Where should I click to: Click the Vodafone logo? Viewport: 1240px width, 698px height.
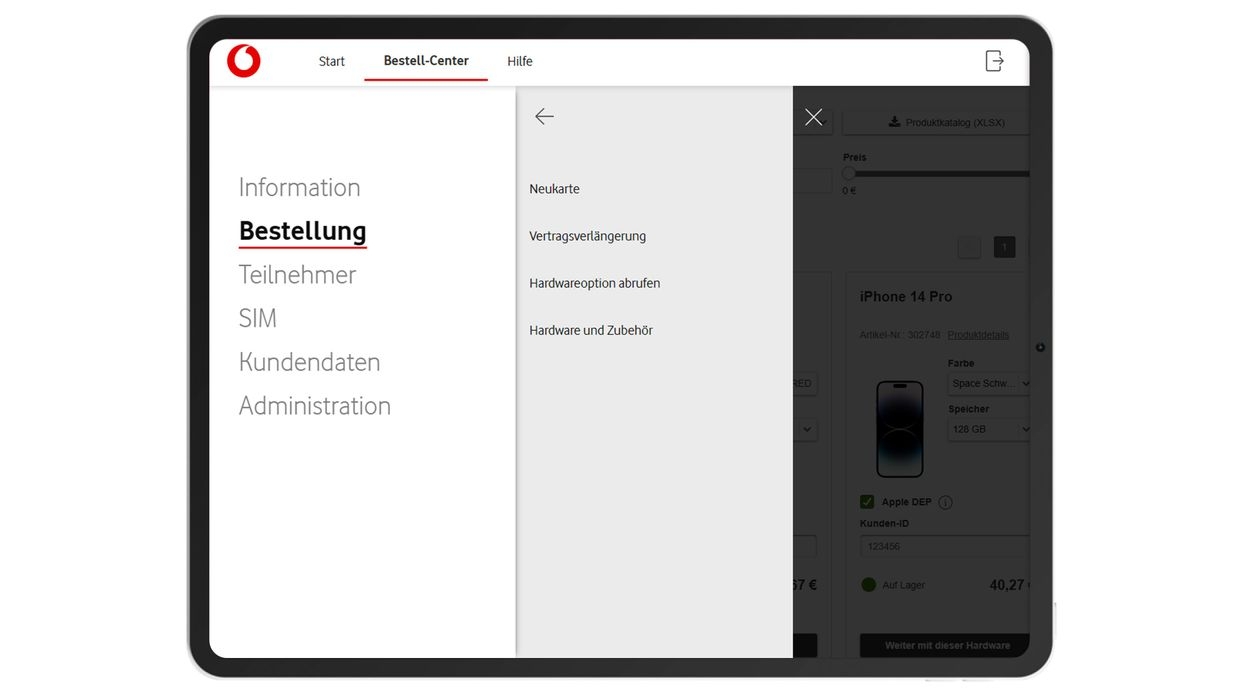click(x=244, y=60)
